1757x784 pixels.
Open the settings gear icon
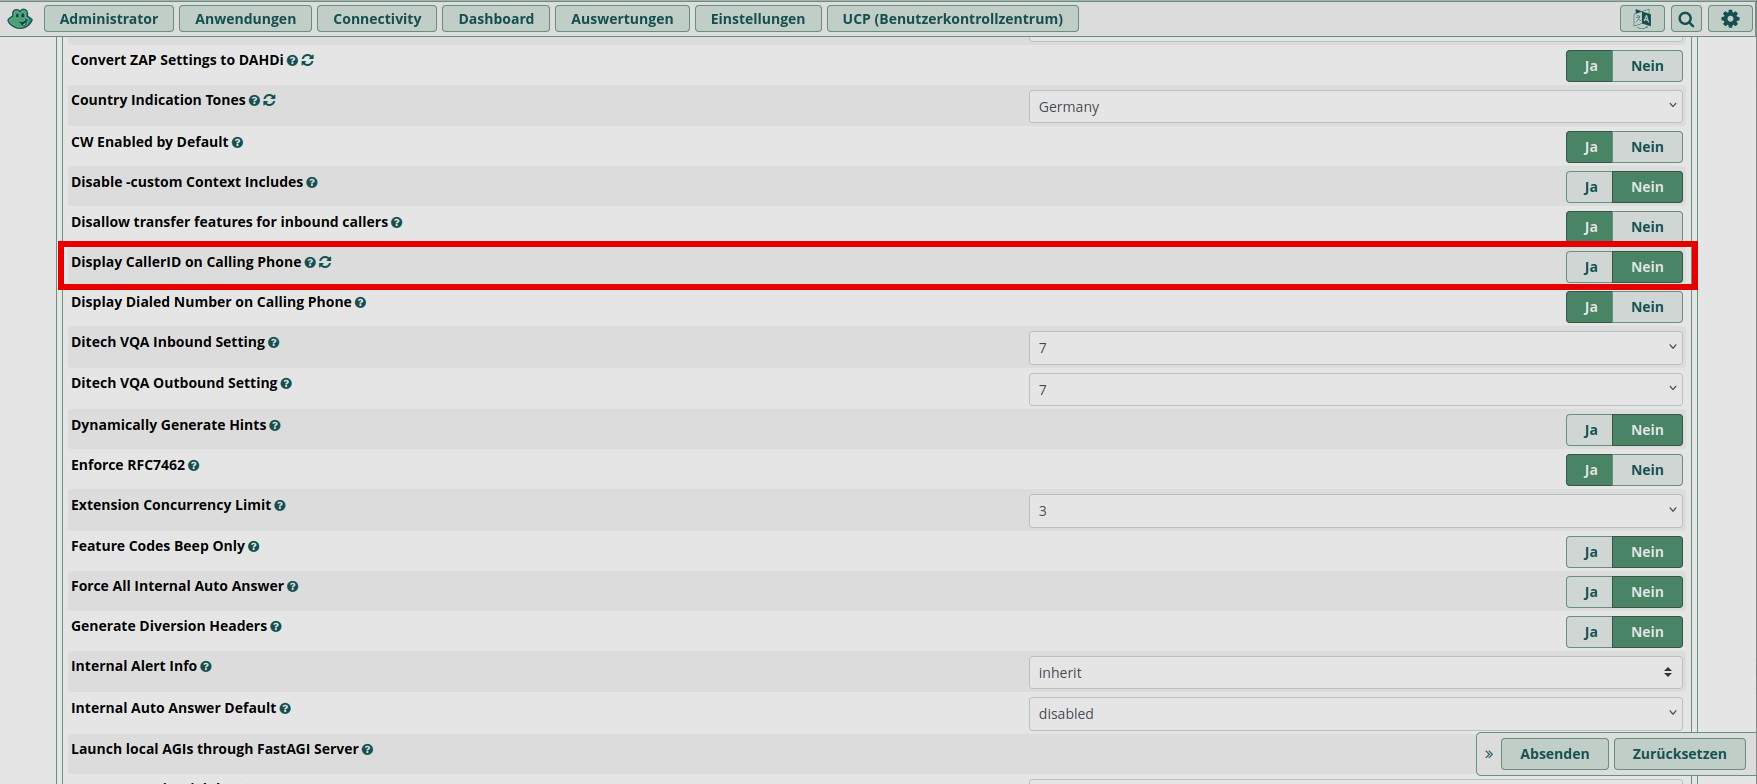(1730, 18)
